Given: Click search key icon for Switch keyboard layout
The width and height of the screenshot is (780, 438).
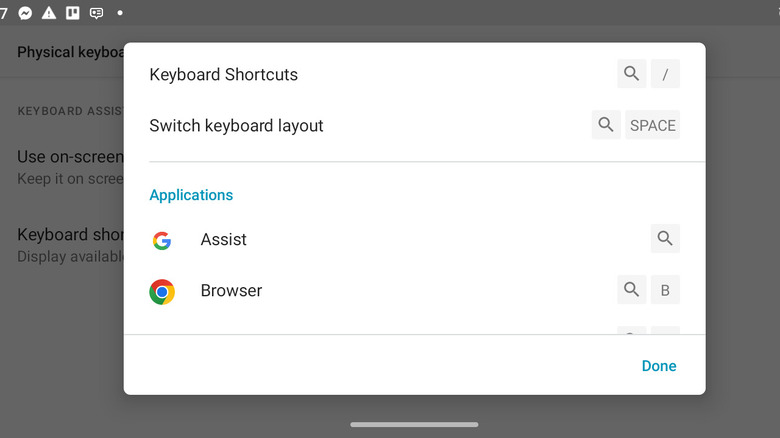Looking at the screenshot, I should pos(606,125).
